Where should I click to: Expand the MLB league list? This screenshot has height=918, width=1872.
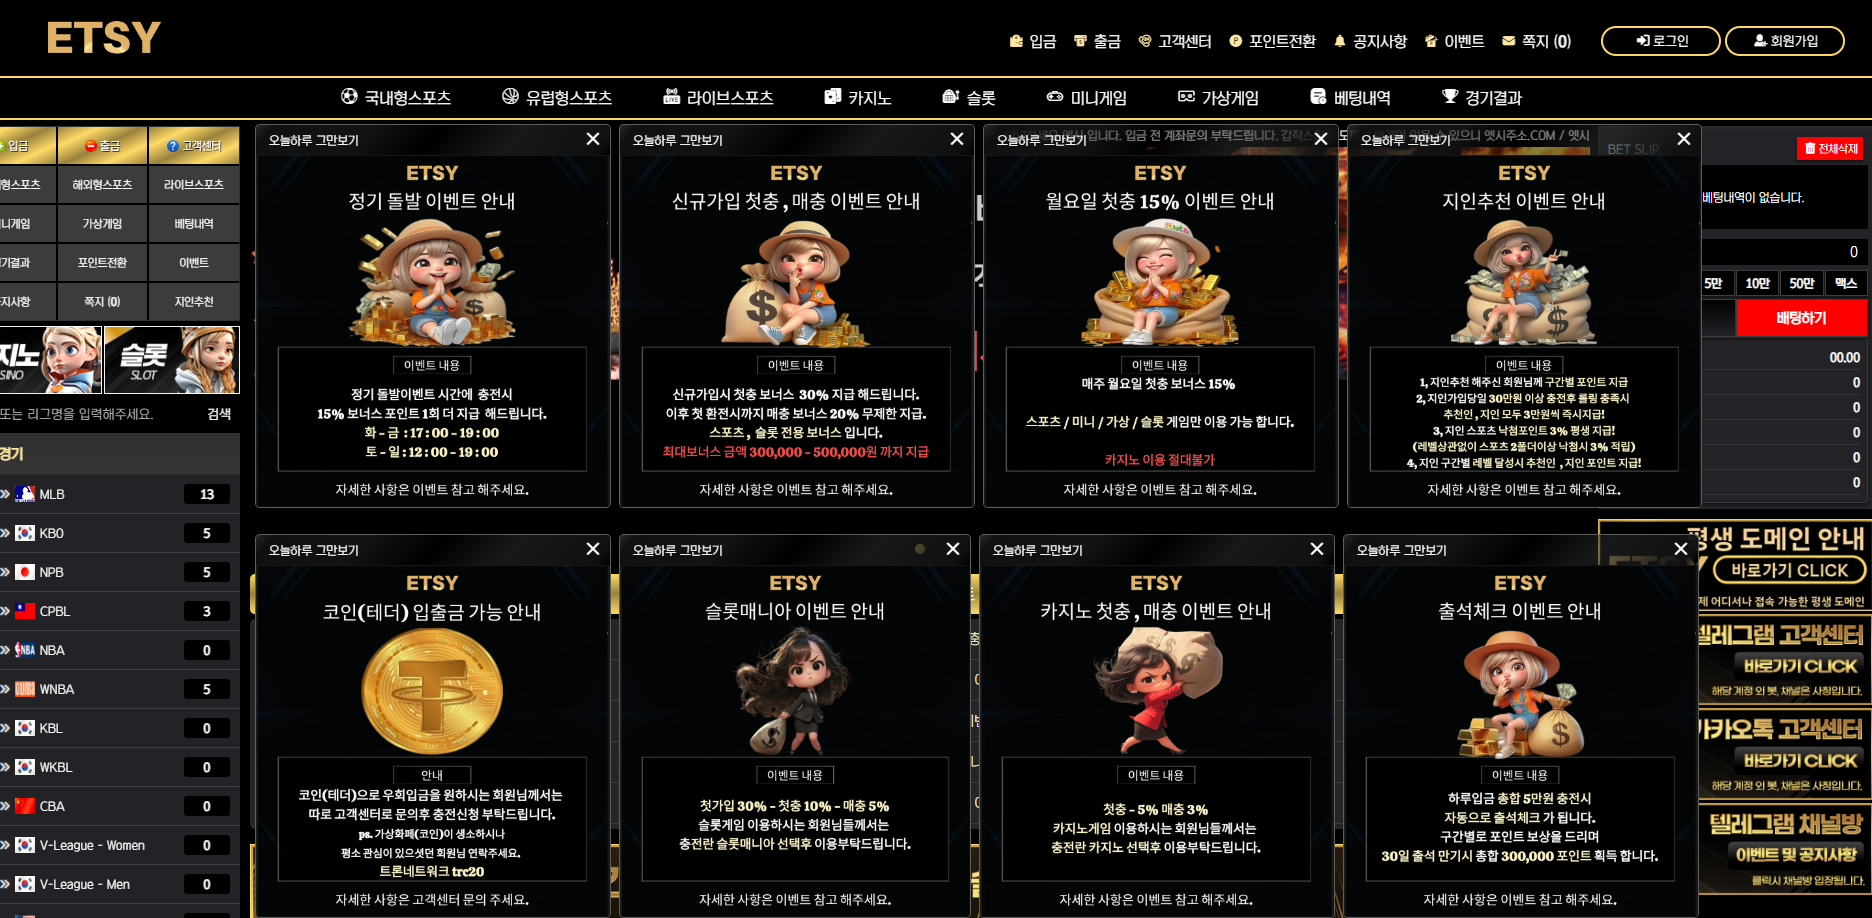[x=118, y=494]
